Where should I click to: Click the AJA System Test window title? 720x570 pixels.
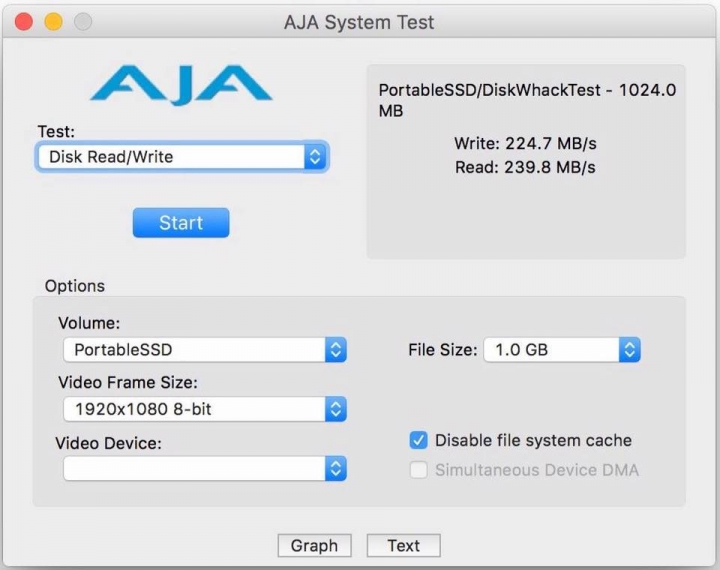(x=359, y=22)
